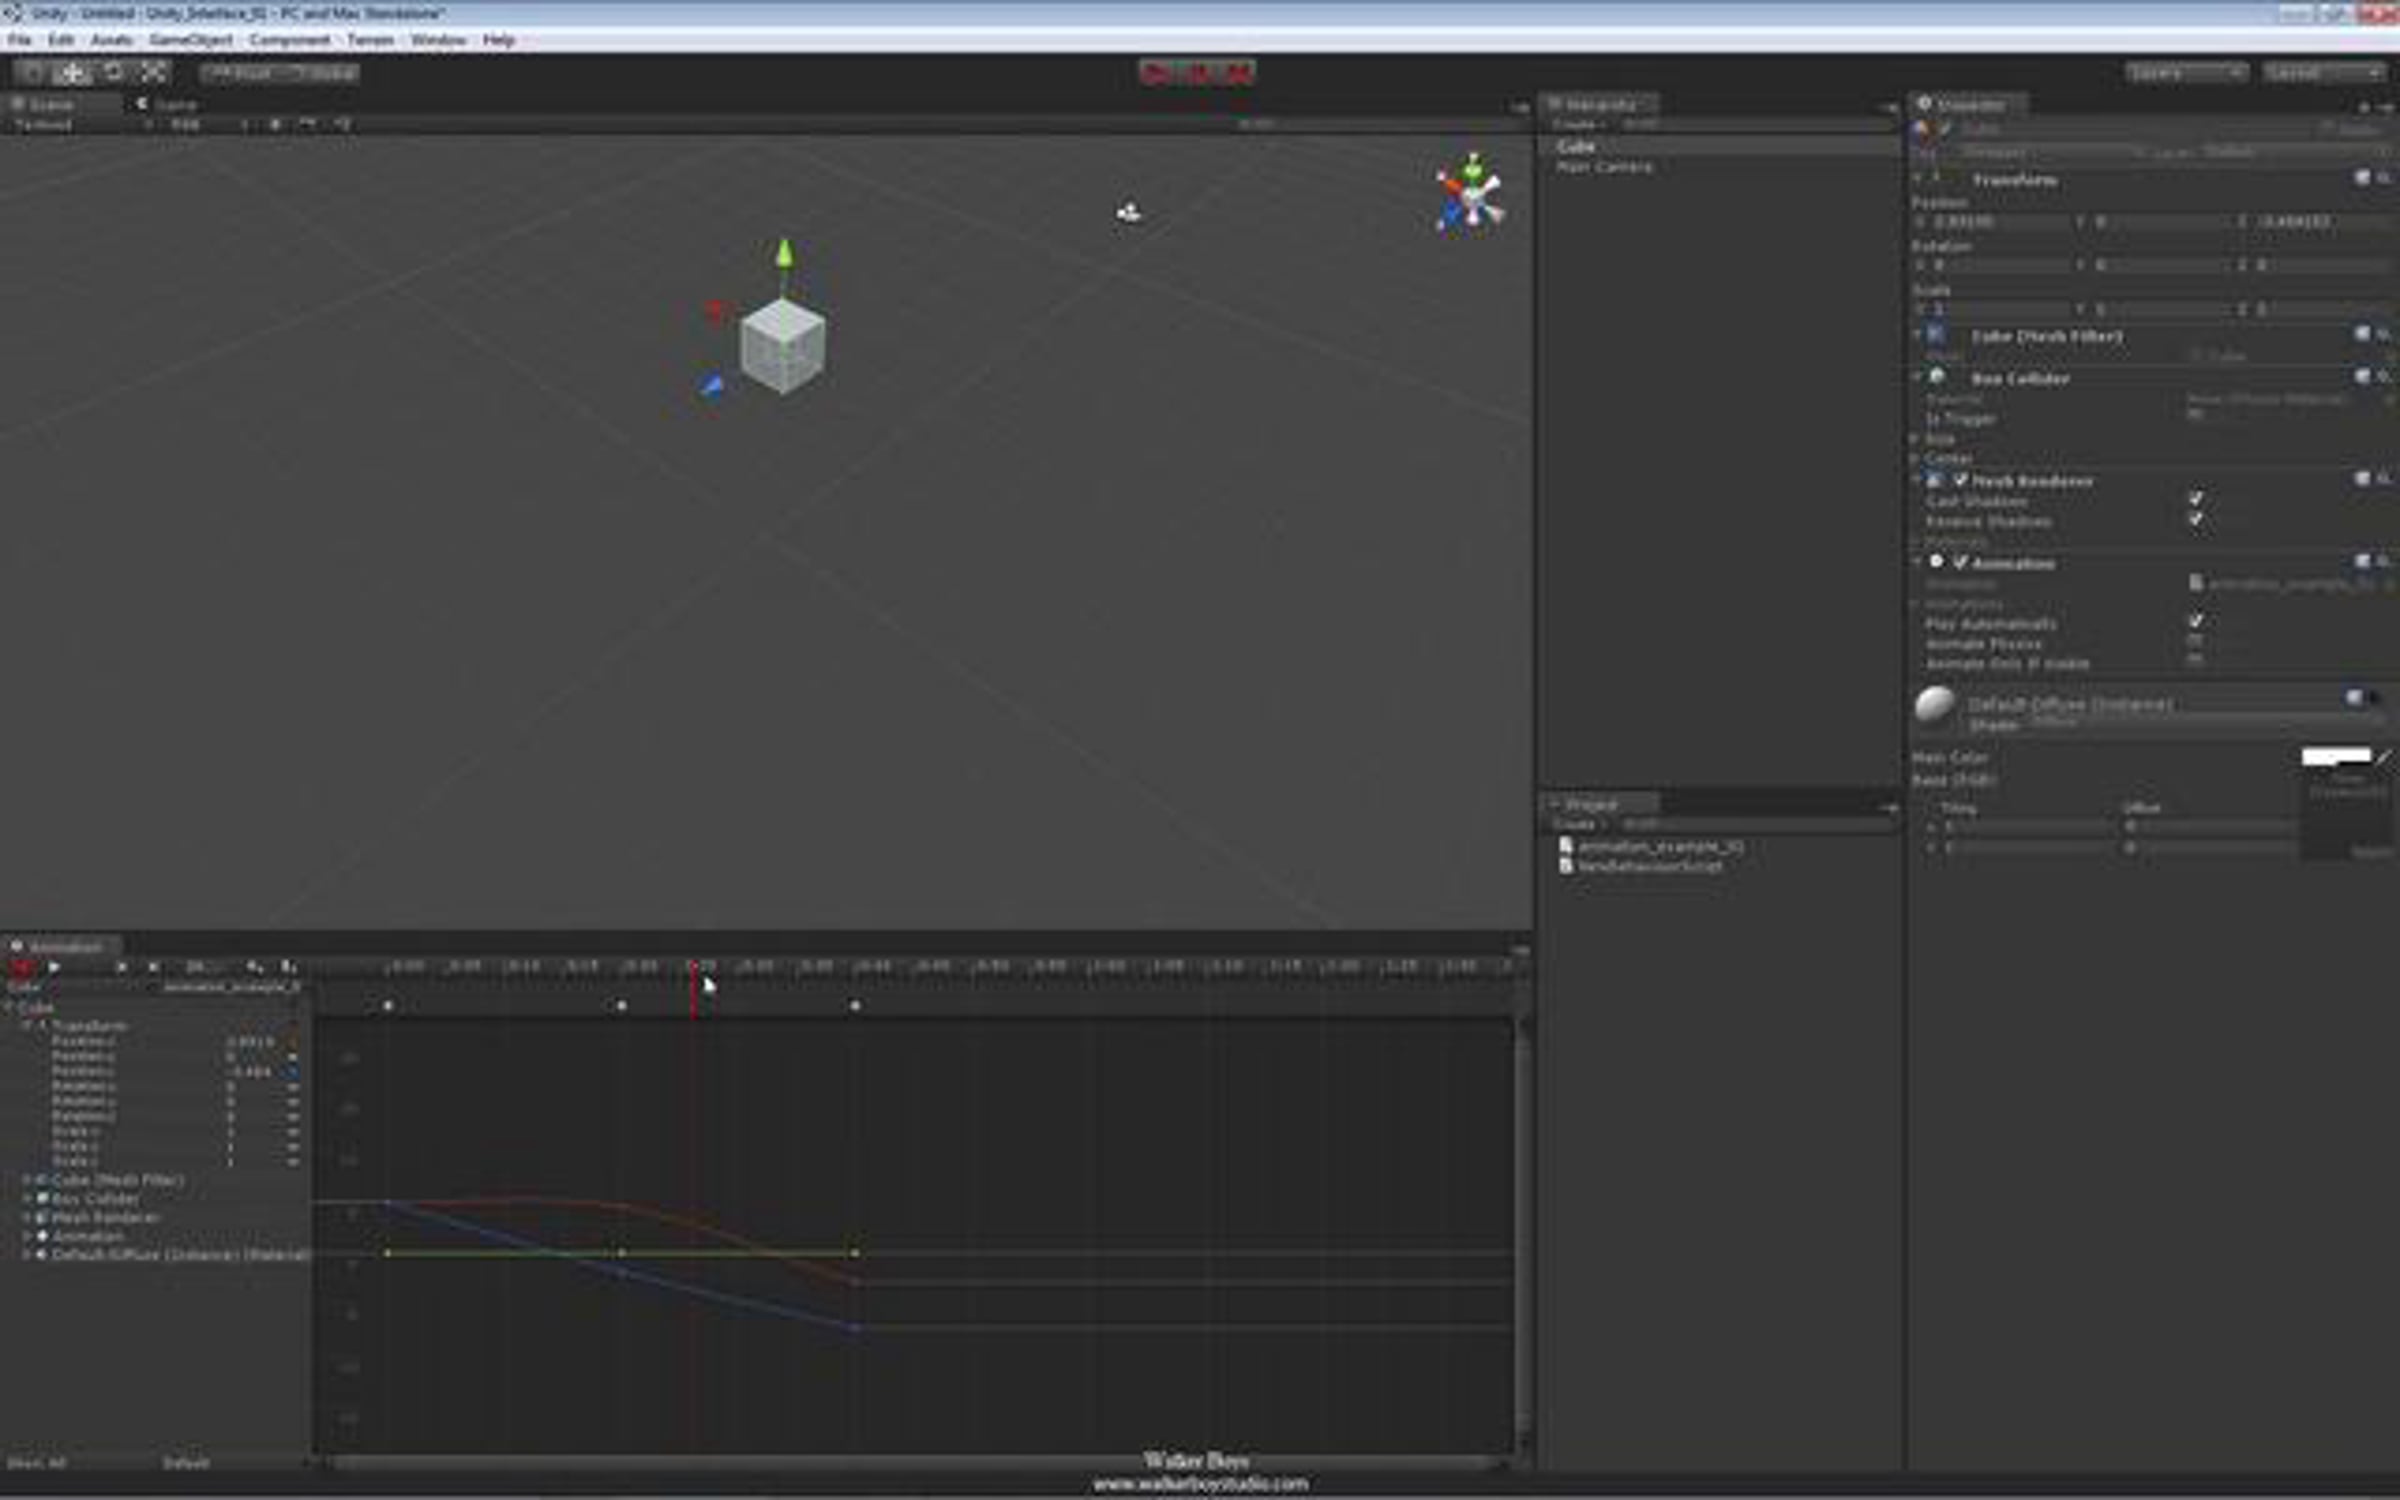The width and height of the screenshot is (2400, 1500).
Task: Expand Cube (Mesh Filter) in Animation tree
Action: tap(27, 1180)
